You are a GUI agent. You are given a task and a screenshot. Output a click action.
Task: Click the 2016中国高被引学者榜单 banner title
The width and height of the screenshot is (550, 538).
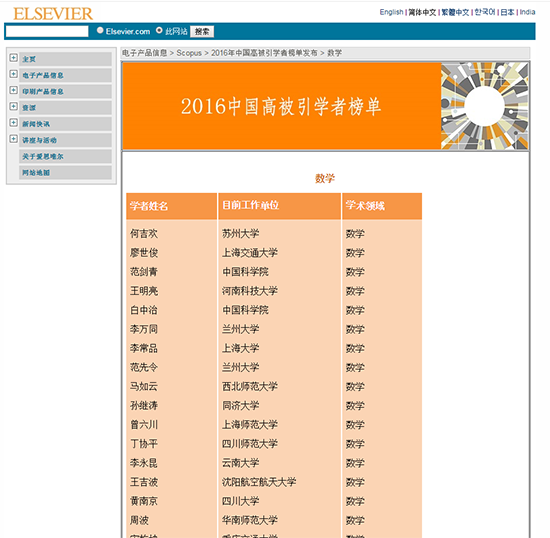pos(281,106)
